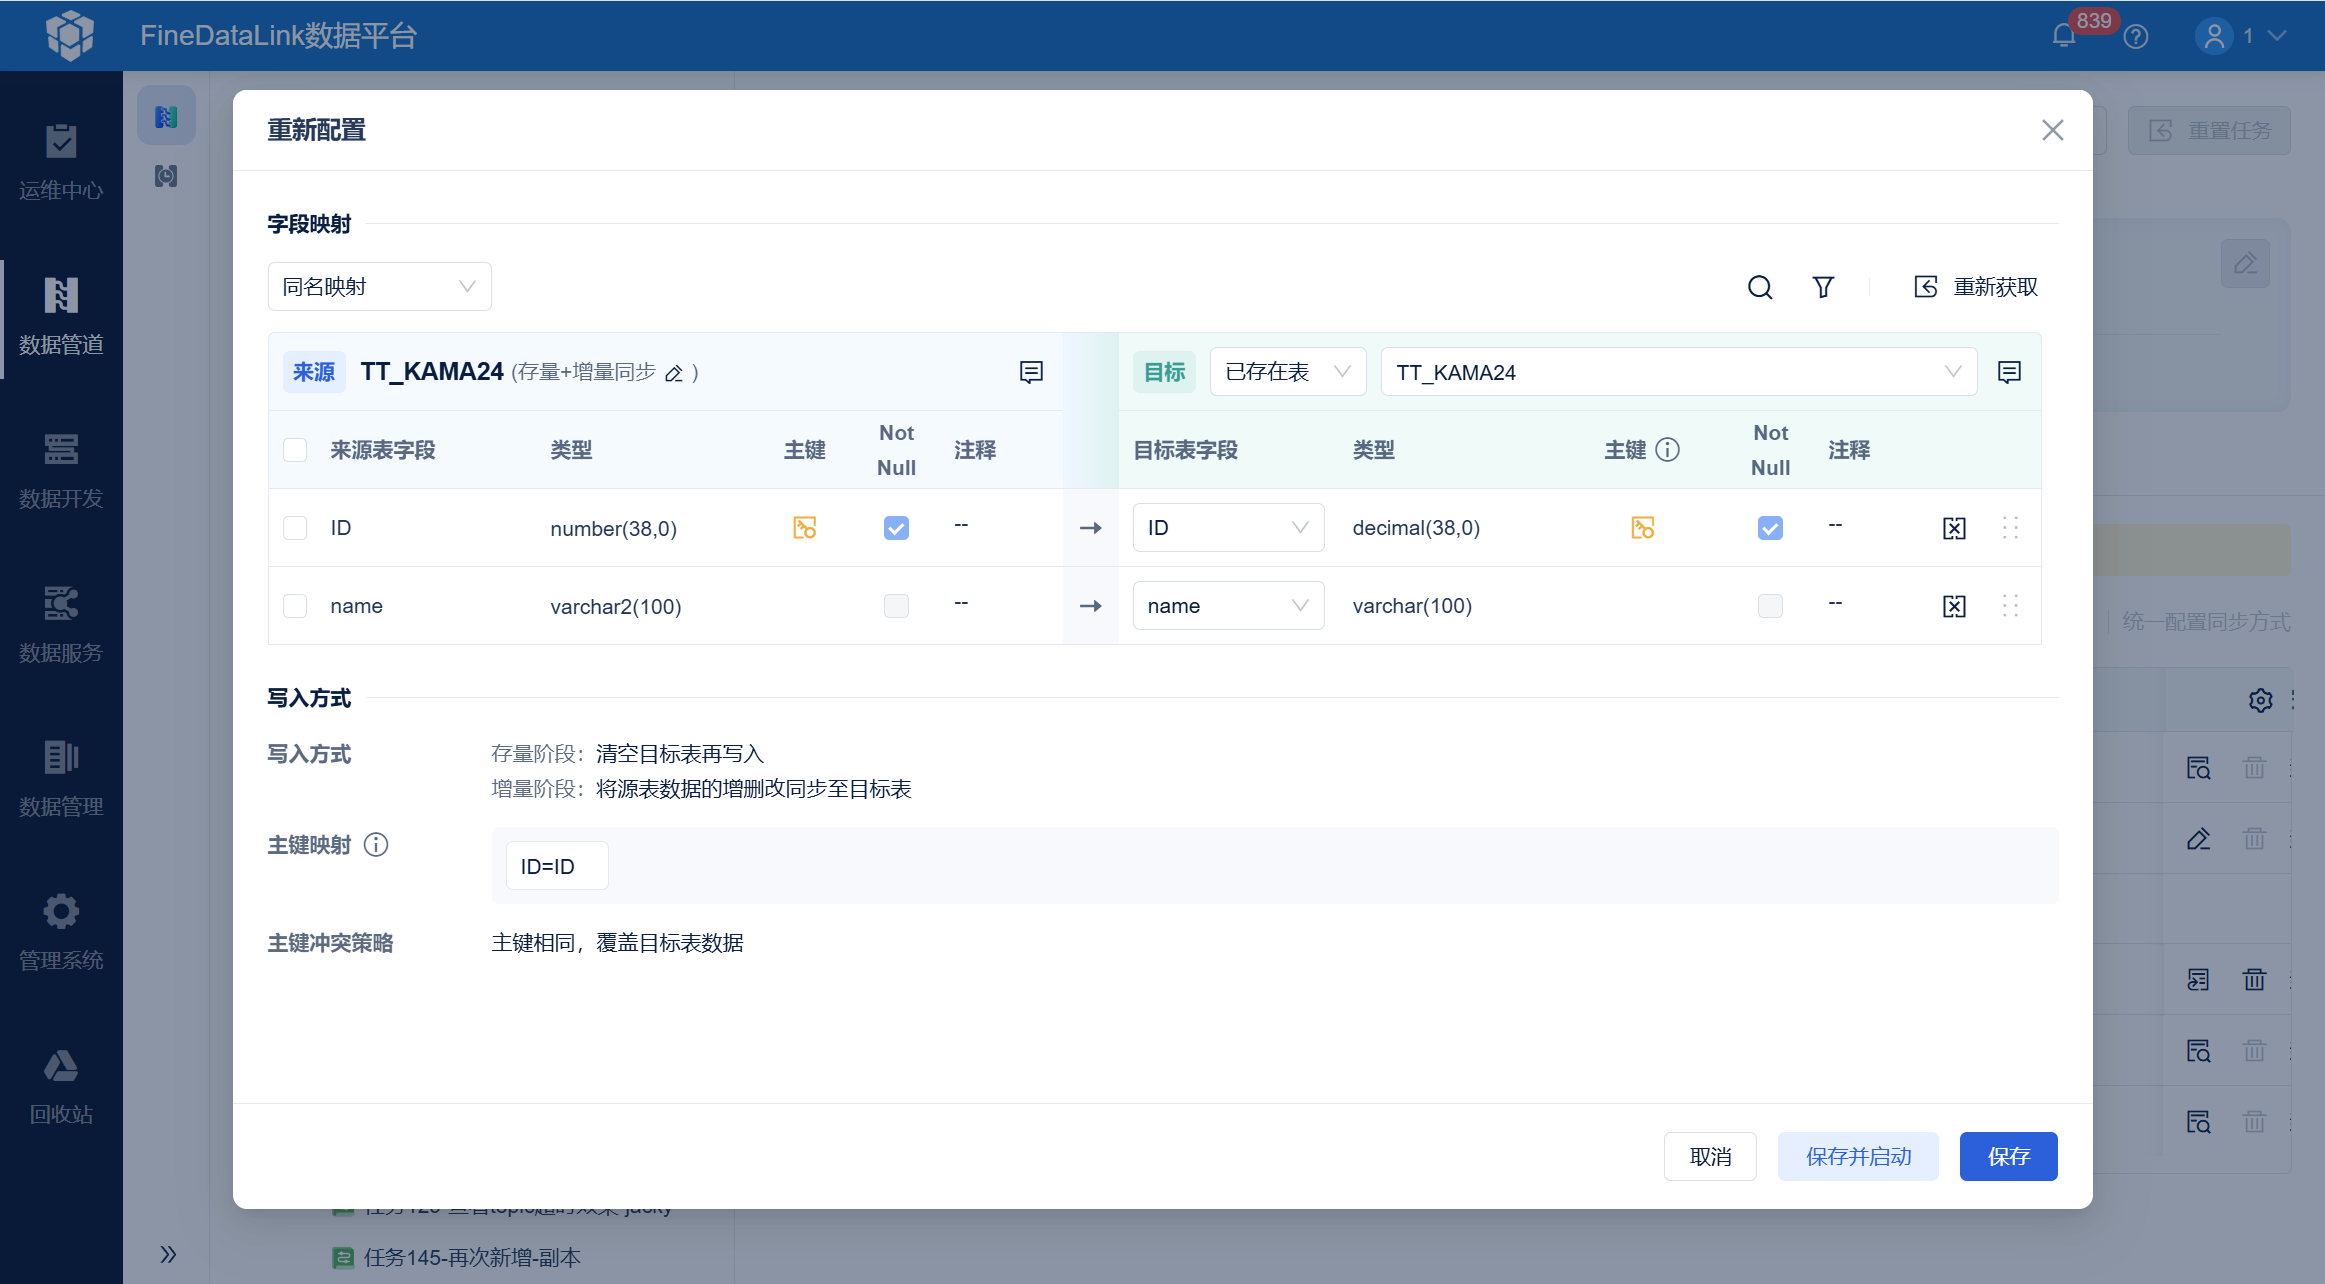Viewport: 2325px width, 1284px height.
Task: Click the 目标表字段 column header
Action: click(1185, 450)
